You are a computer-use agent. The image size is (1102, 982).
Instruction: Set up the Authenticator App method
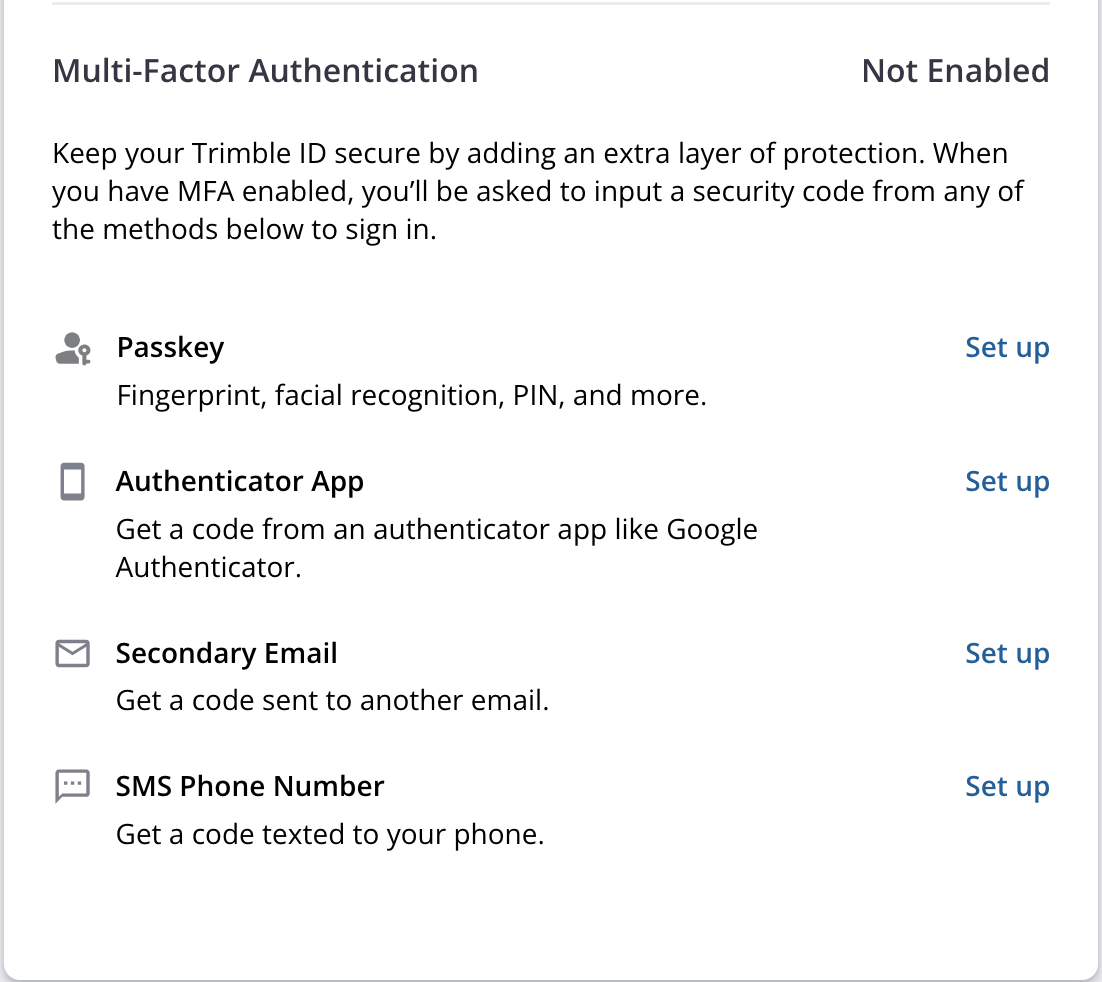click(1006, 482)
